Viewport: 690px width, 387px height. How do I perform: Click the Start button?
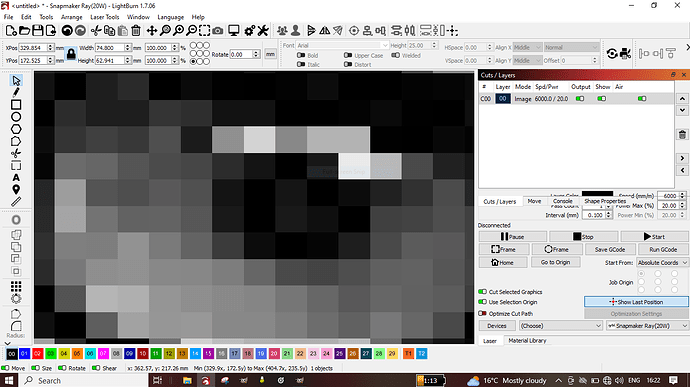click(654, 236)
